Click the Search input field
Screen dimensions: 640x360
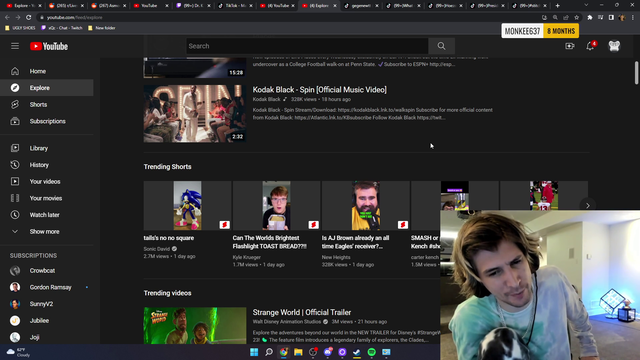click(307, 46)
